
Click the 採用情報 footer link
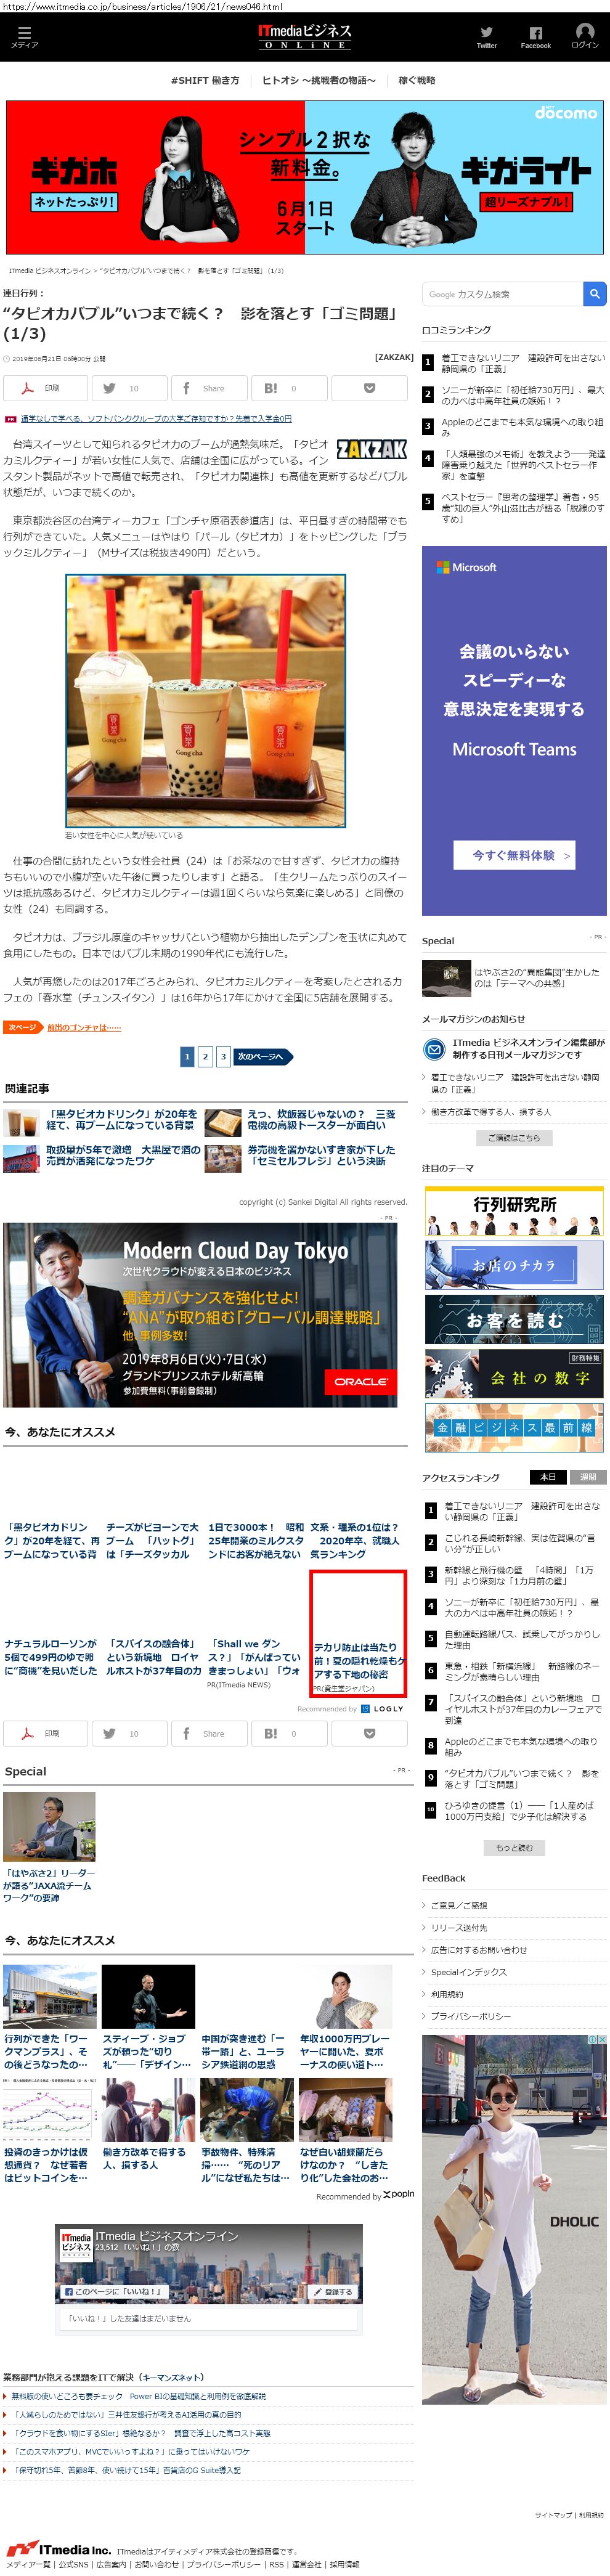[x=344, y=2565]
